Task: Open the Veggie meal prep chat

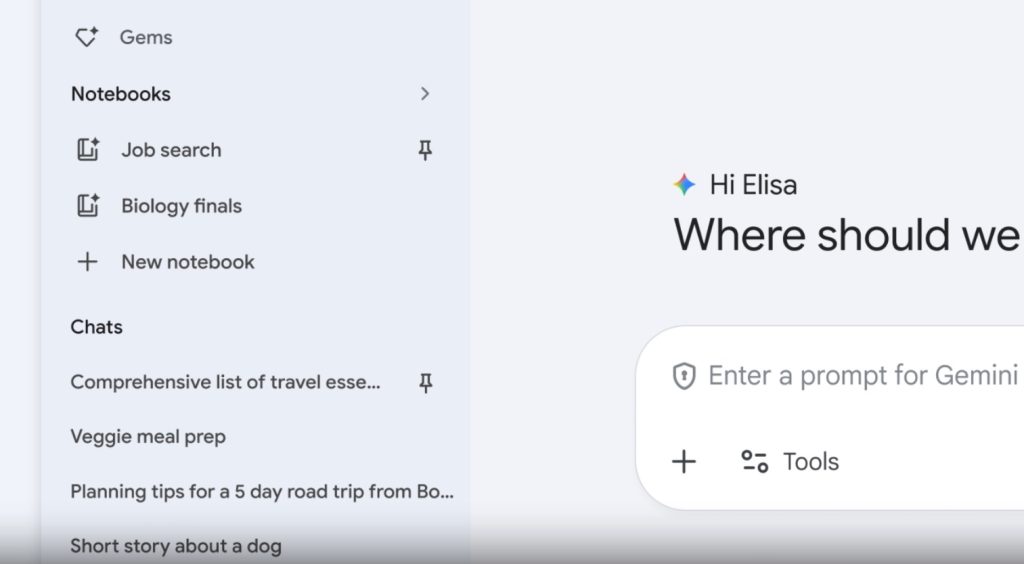Action: coord(148,437)
